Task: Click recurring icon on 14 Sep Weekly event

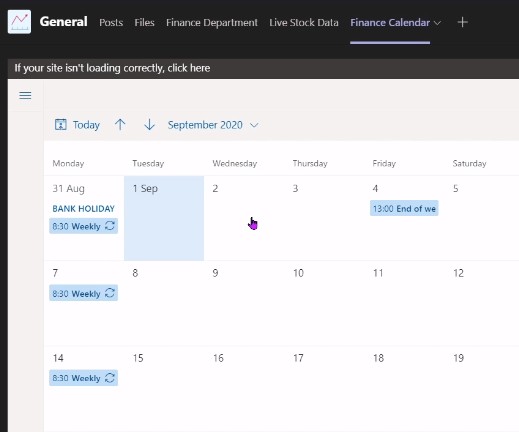Action: coord(110,378)
